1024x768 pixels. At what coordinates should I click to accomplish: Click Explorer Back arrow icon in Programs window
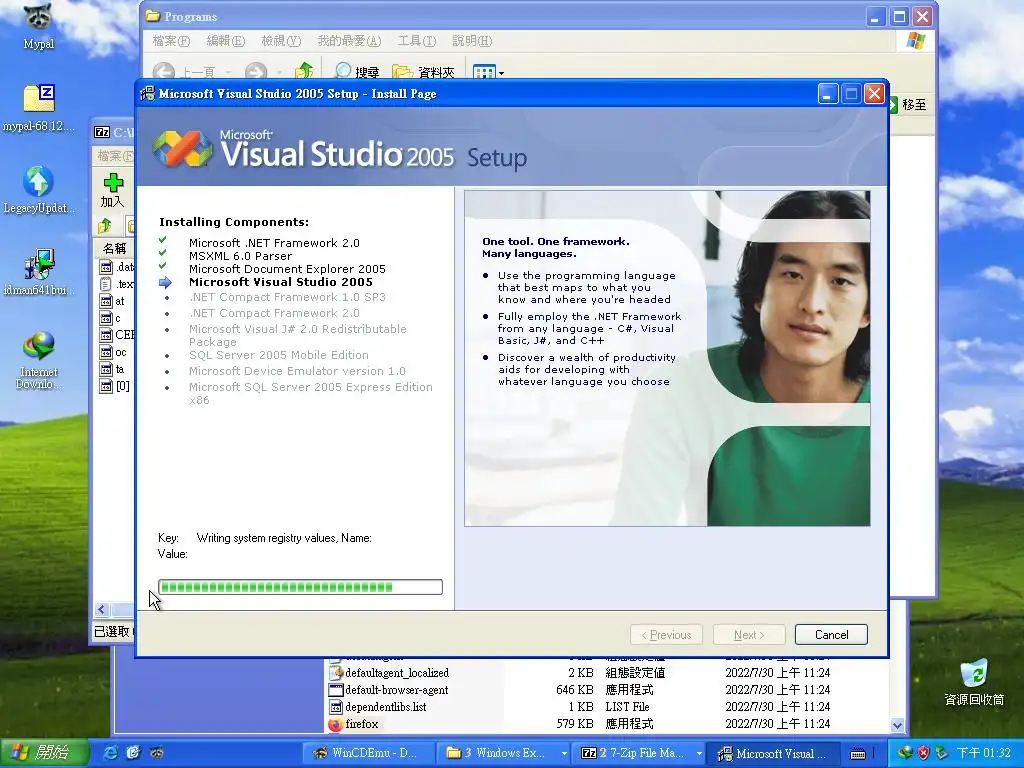coord(164,71)
